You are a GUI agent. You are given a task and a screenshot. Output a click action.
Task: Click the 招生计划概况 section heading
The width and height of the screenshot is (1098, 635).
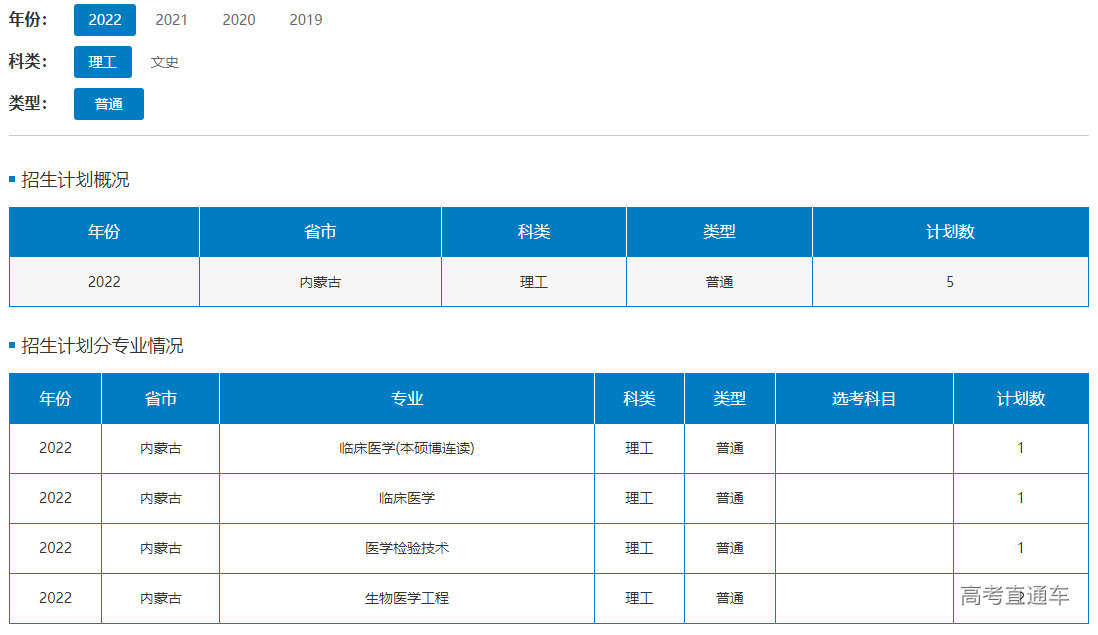[x=75, y=180]
